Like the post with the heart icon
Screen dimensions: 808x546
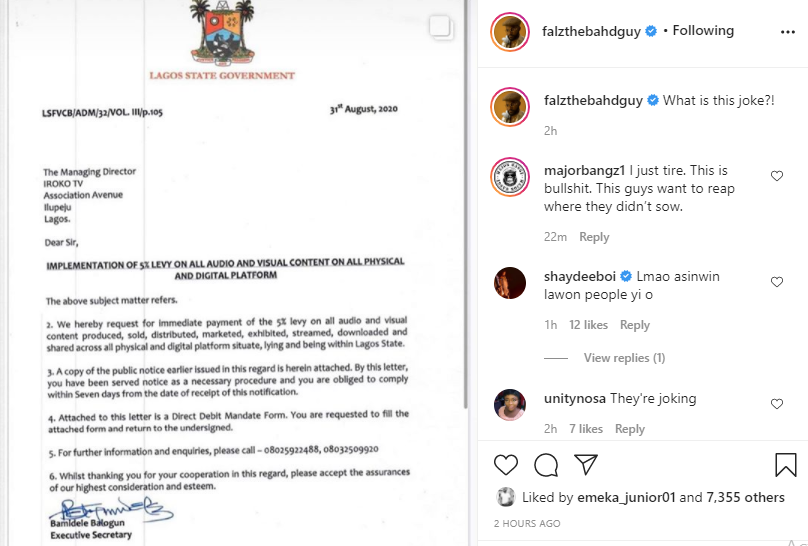(x=506, y=465)
